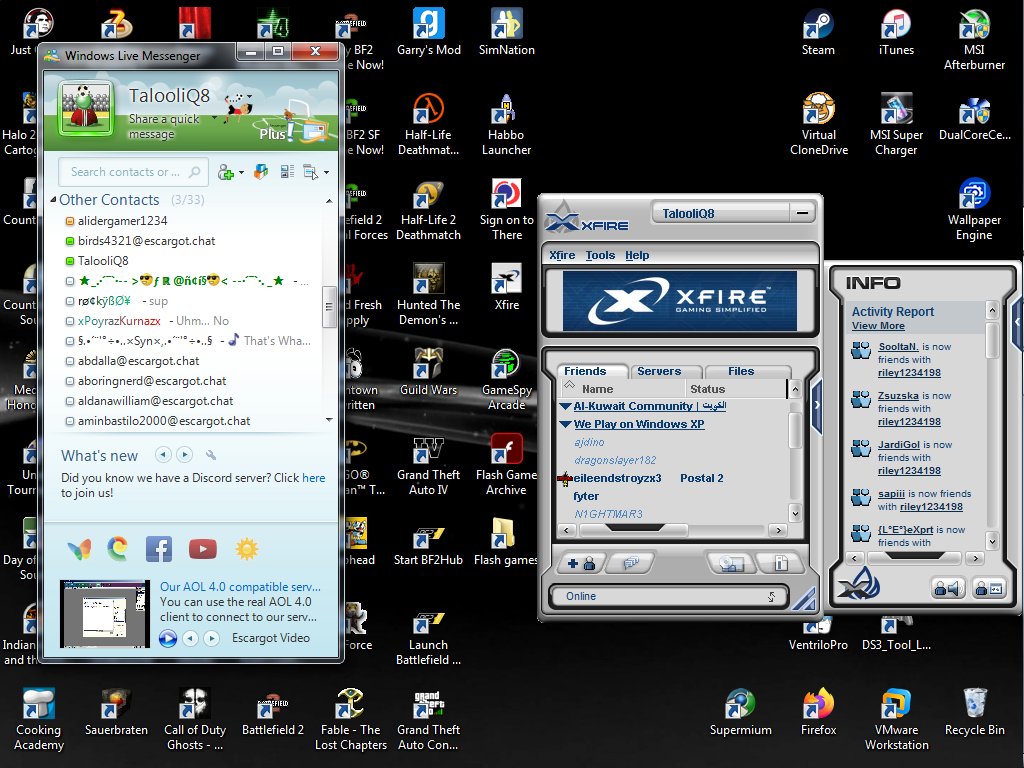Viewport: 1024px width, 768px height.
Task: Open the Tools menu in Xfire
Action: pyautogui.click(x=600, y=255)
